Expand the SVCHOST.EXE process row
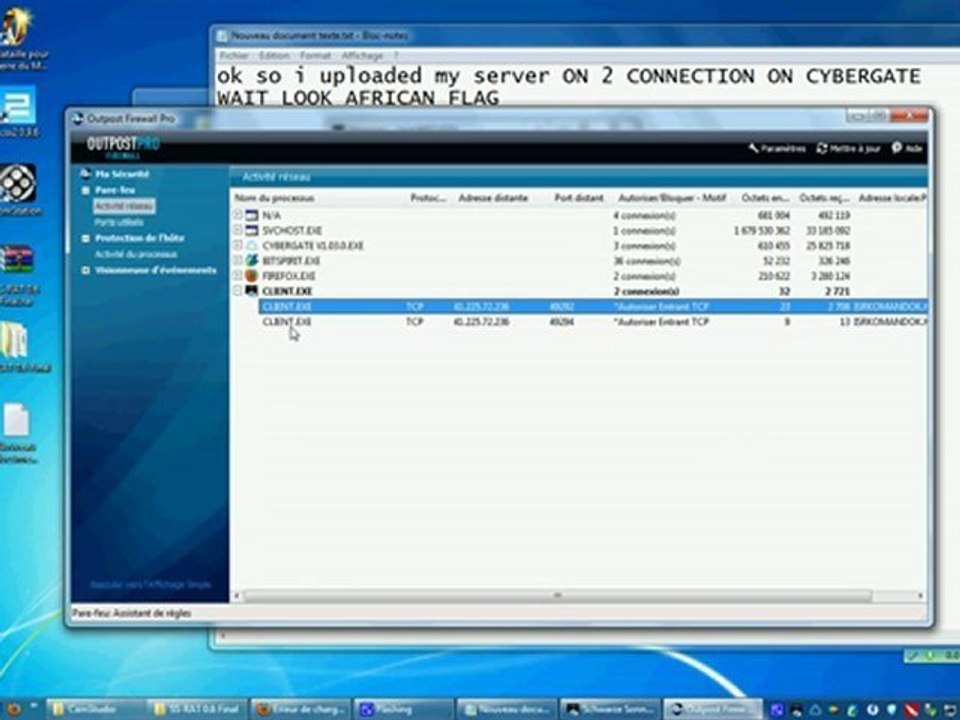960x720 pixels. [238, 230]
